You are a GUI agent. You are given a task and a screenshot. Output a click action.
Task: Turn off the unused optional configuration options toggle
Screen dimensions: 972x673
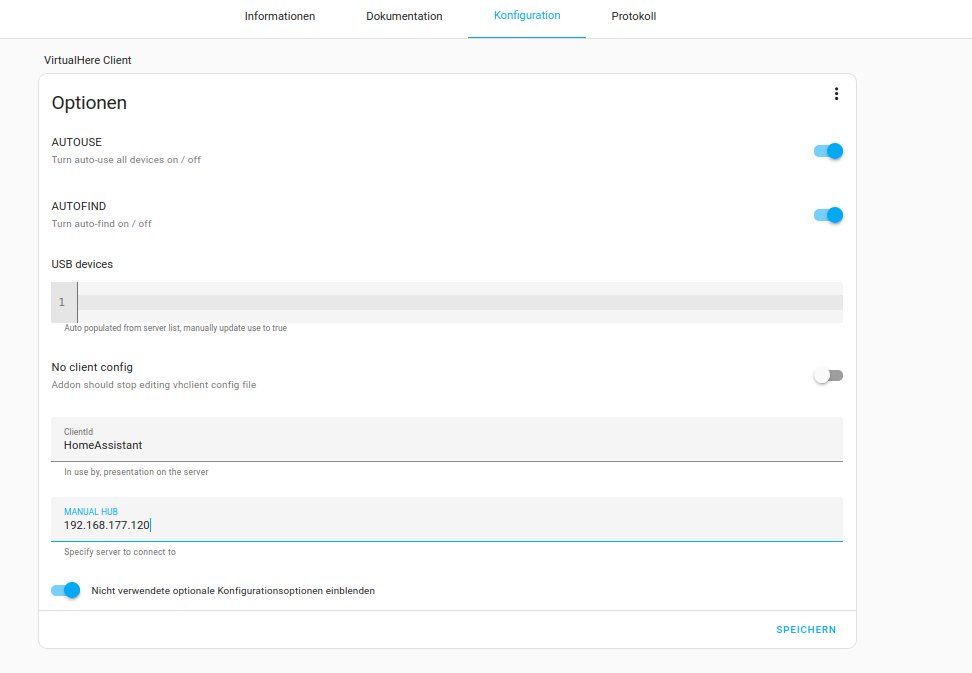66,591
